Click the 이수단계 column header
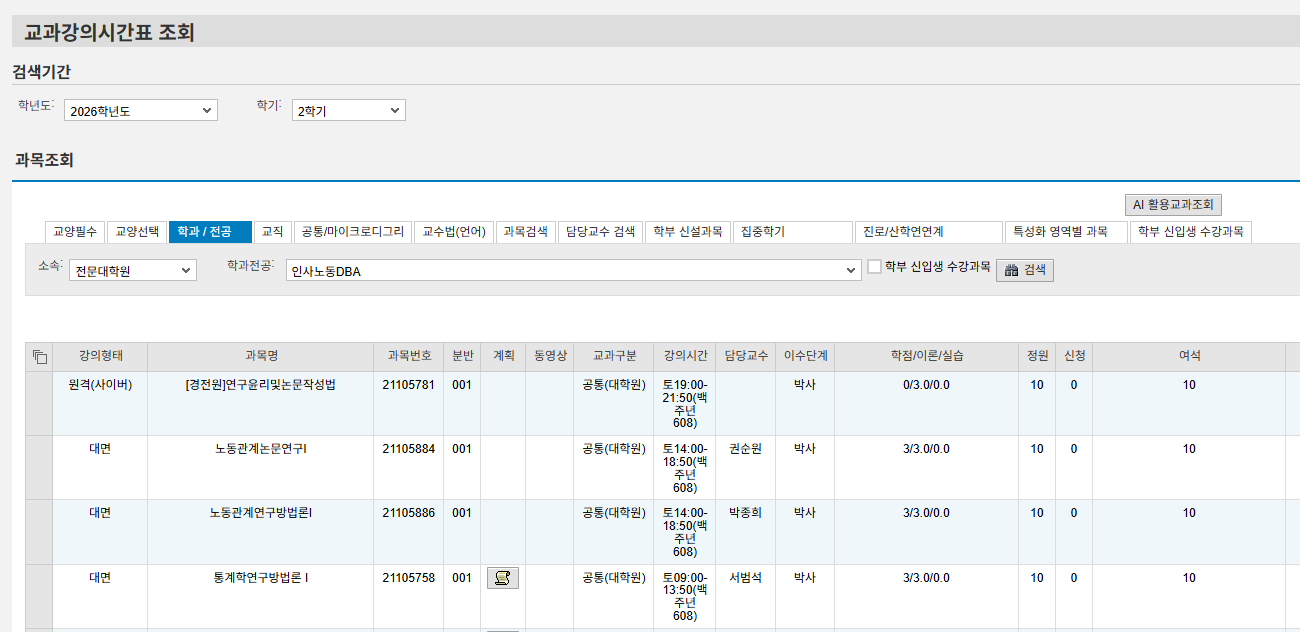 tap(805, 356)
